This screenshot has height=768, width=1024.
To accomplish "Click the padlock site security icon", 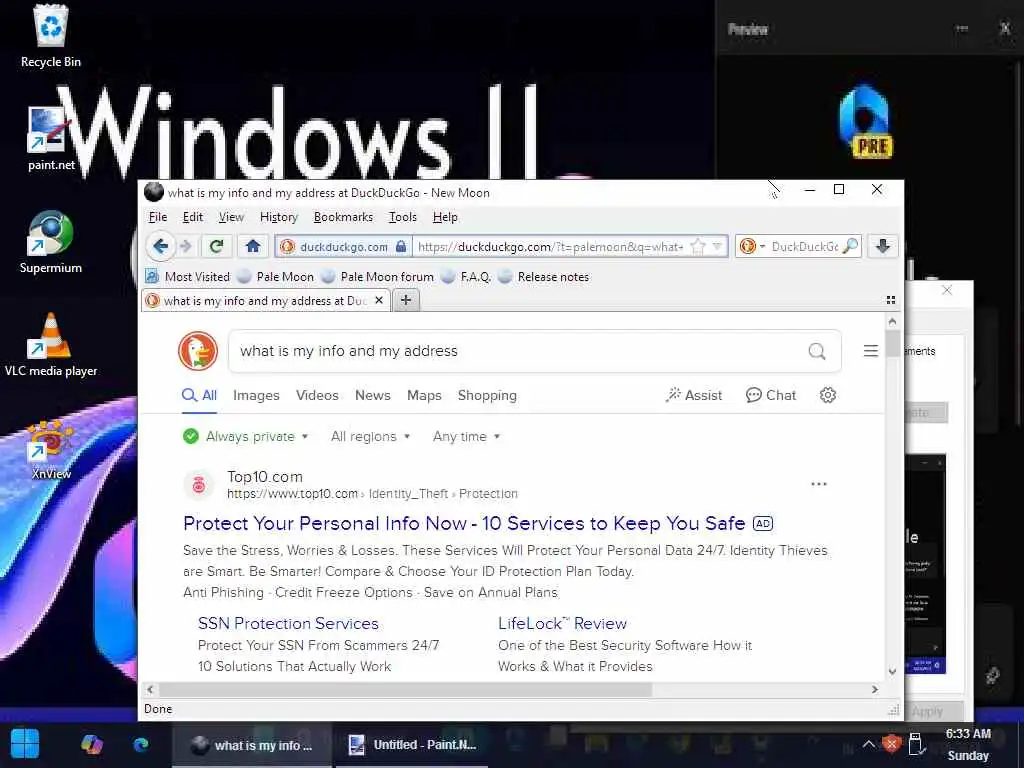I will (401, 246).
